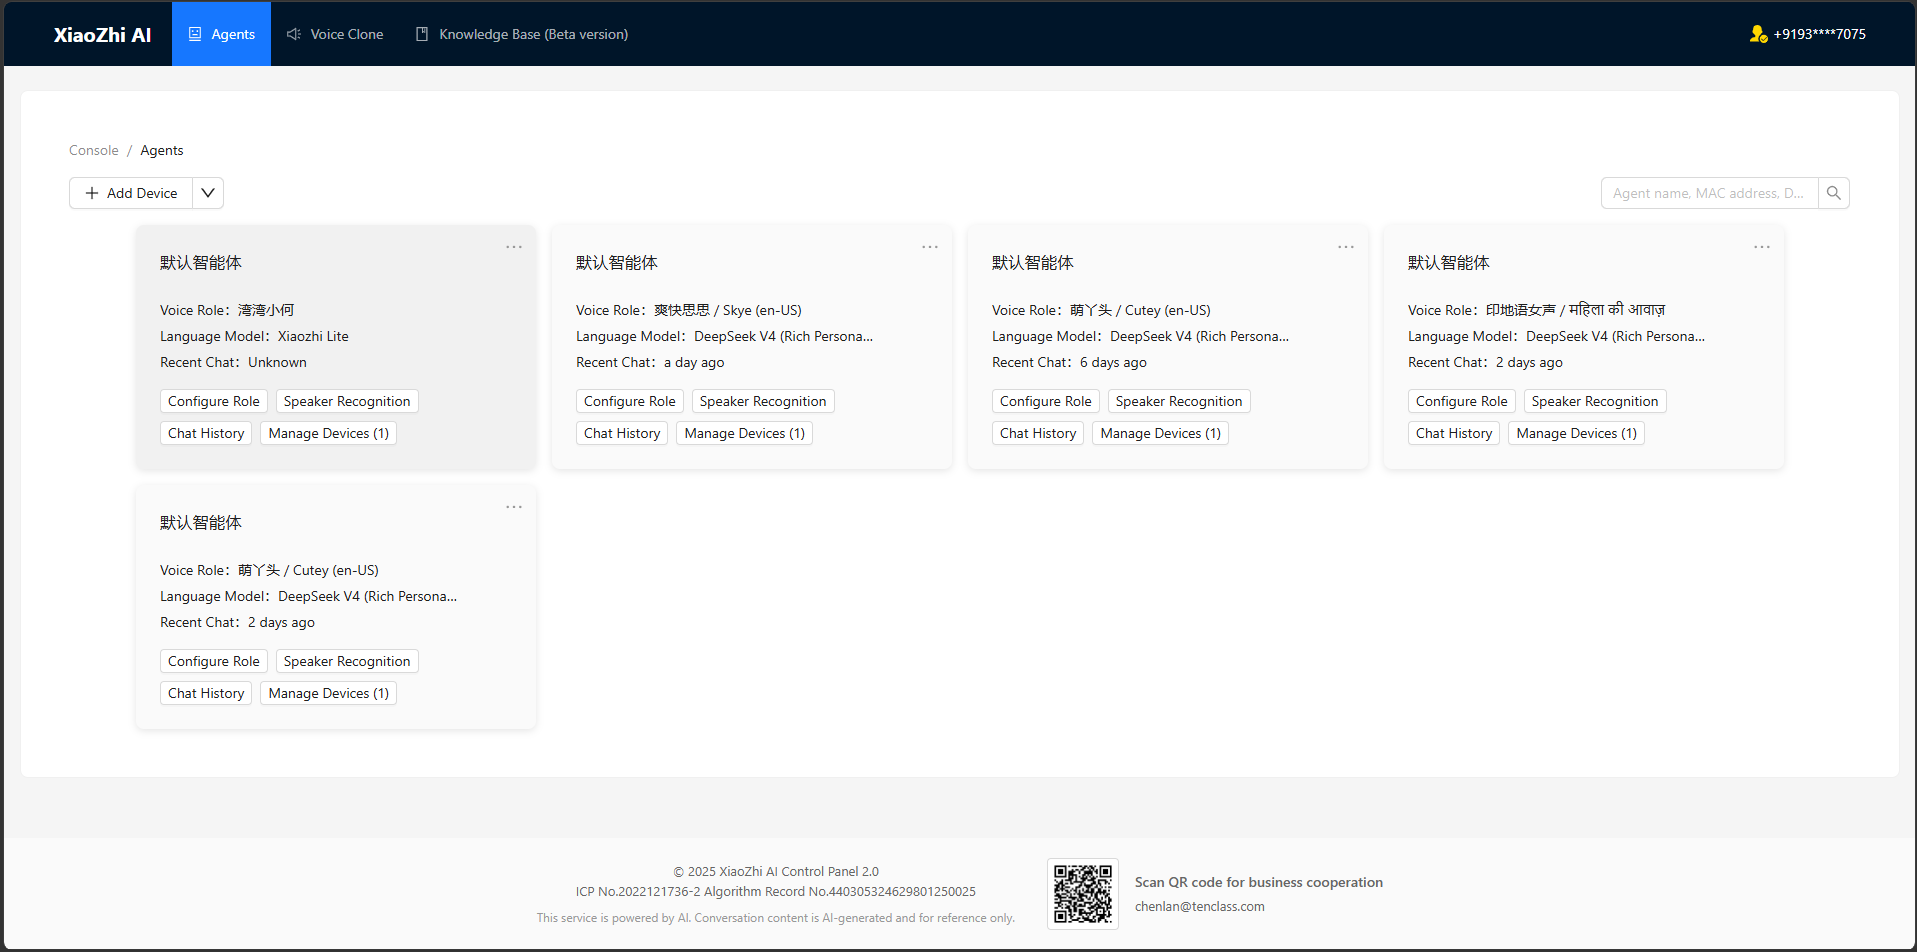Open Chat History on 6 days ago card
The width and height of the screenshot is (1917, 952).
point(1038,433)
